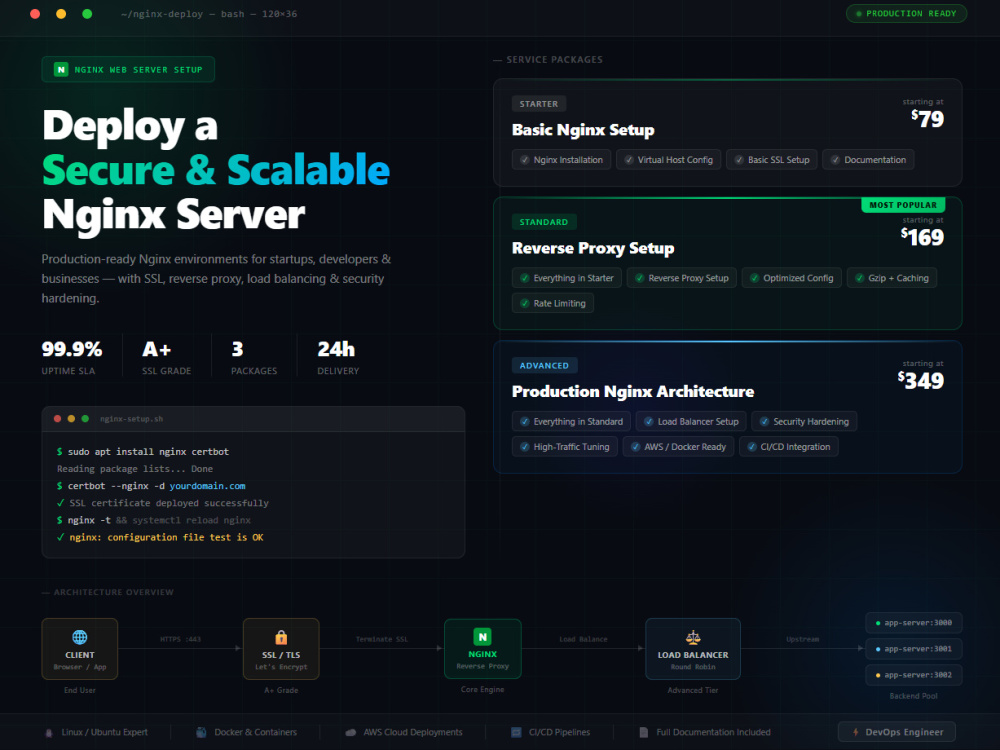Click the lightning bolt icon beside DevOps Engineer

tap(856, 732)
